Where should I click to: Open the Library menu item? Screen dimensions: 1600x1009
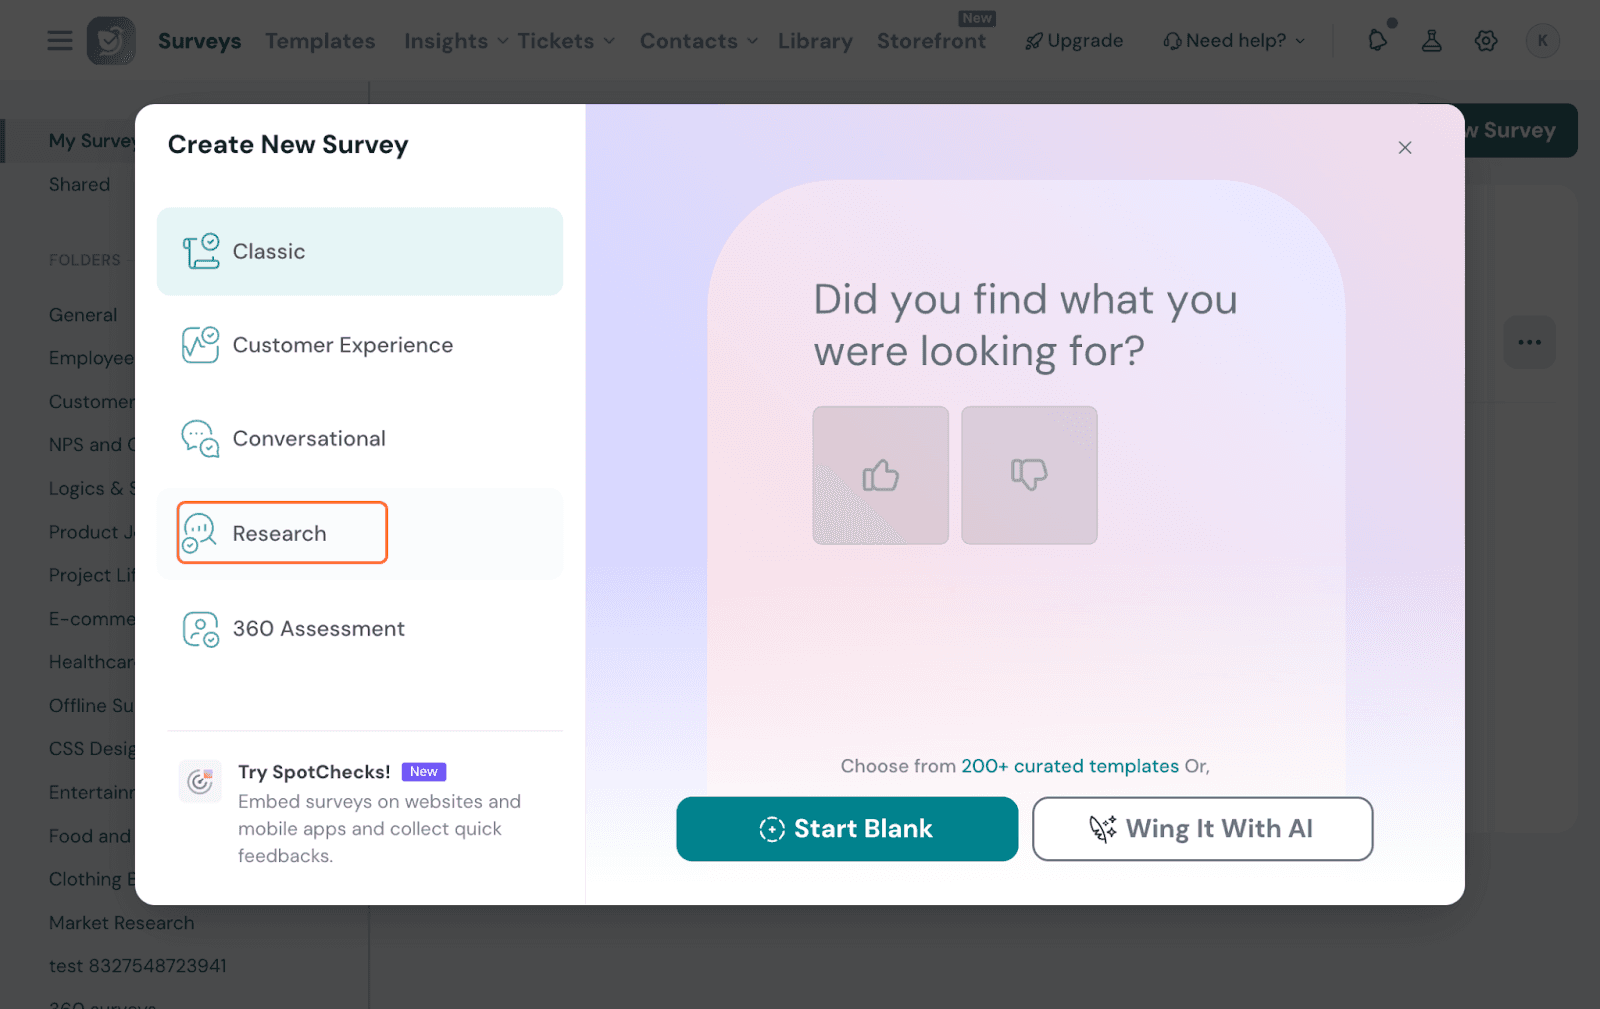815,41
